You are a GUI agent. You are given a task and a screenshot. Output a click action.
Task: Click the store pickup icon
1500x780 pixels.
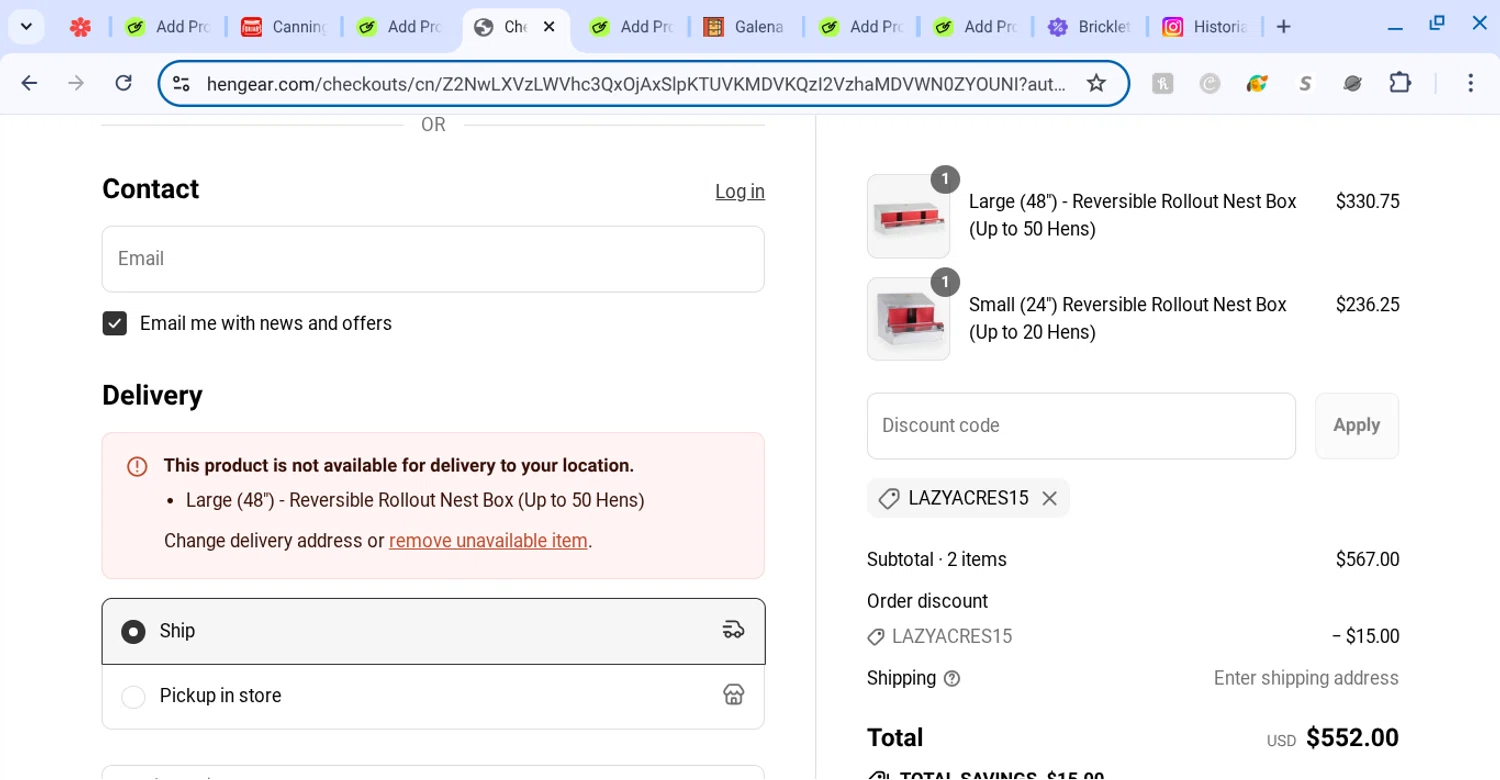pyautogui.click(x=734, y=695)
